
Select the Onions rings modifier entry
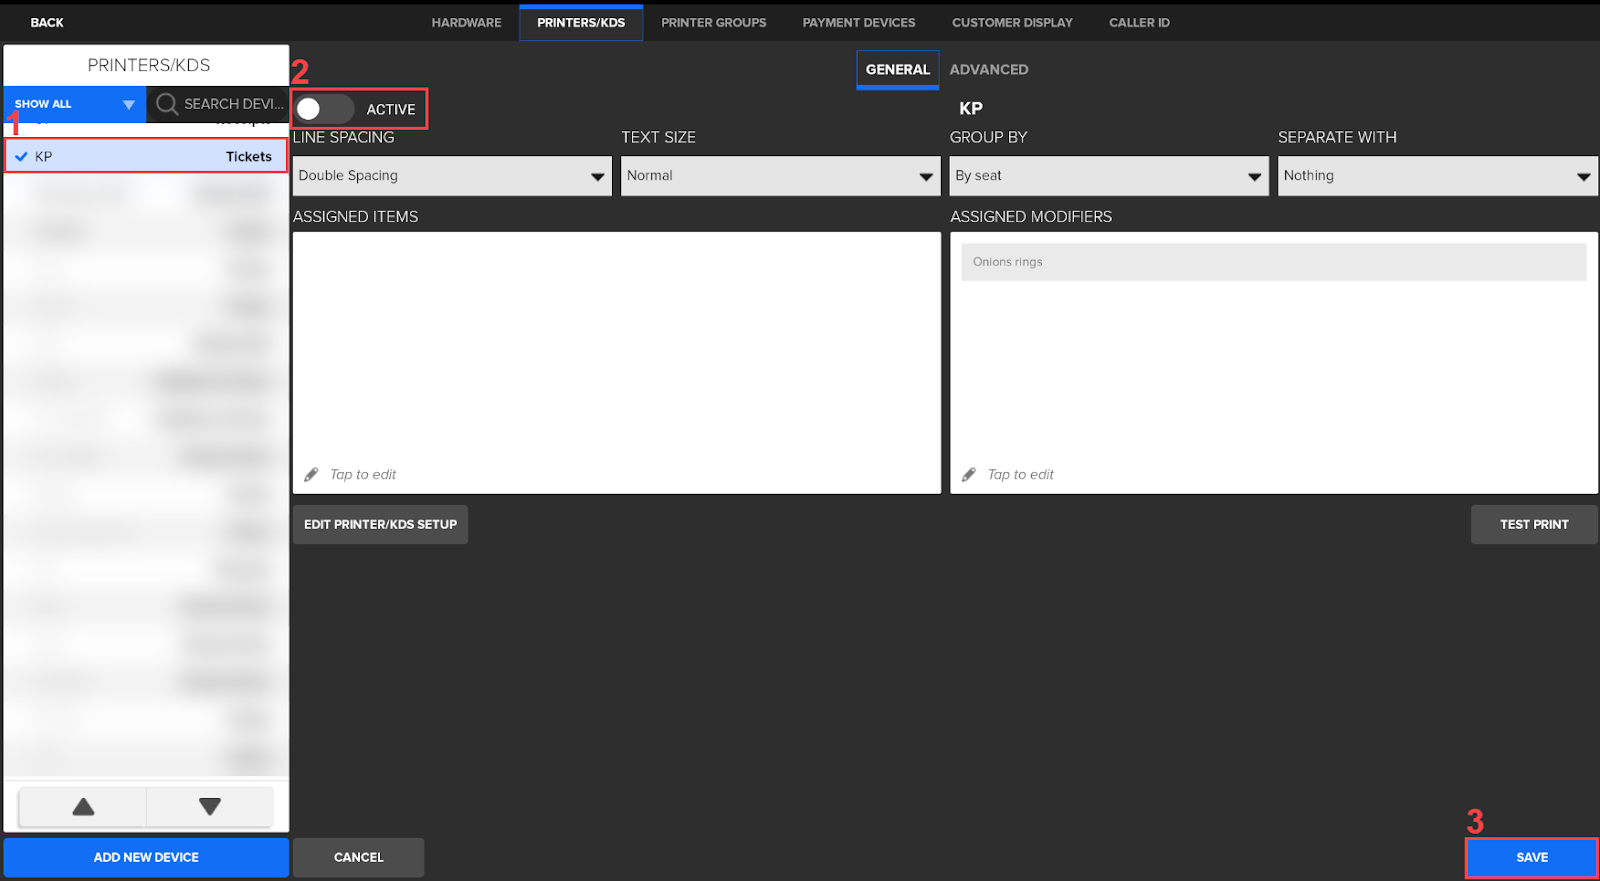pyautogui.click(x=1273, y=262)
